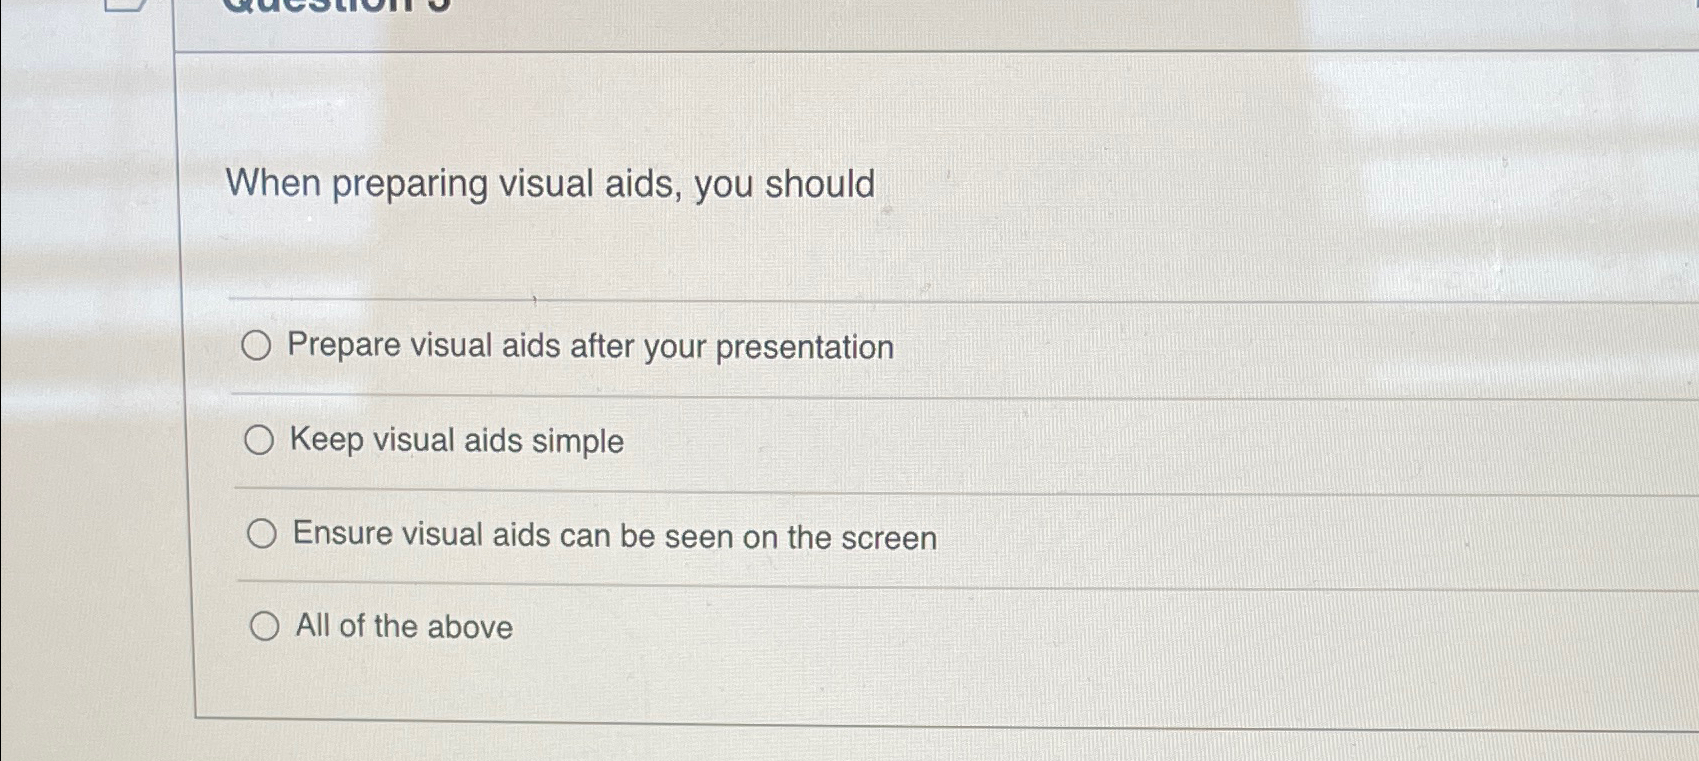1699x761 pixels.
Task: Click the unselected circle beside the fourth answer
Action: tap(265, 627)
